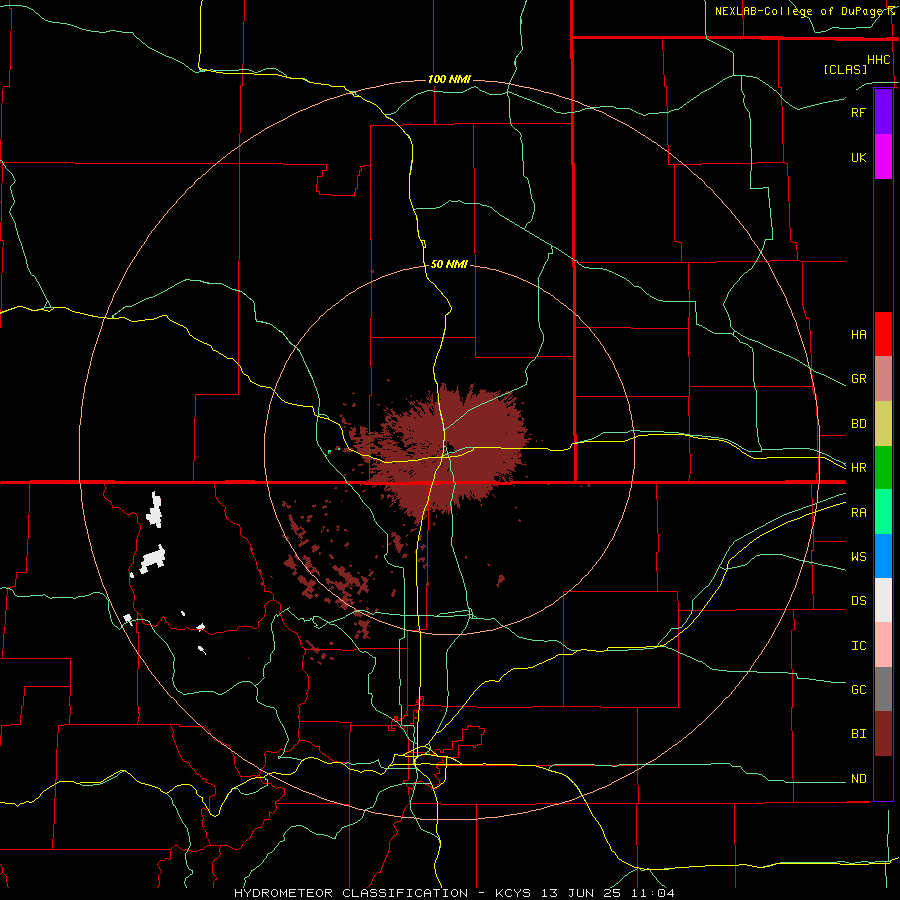This screenshot has width=900, height=900.
Task: Click the IC light pink legend swatch
Action: [x=883, y=645]
